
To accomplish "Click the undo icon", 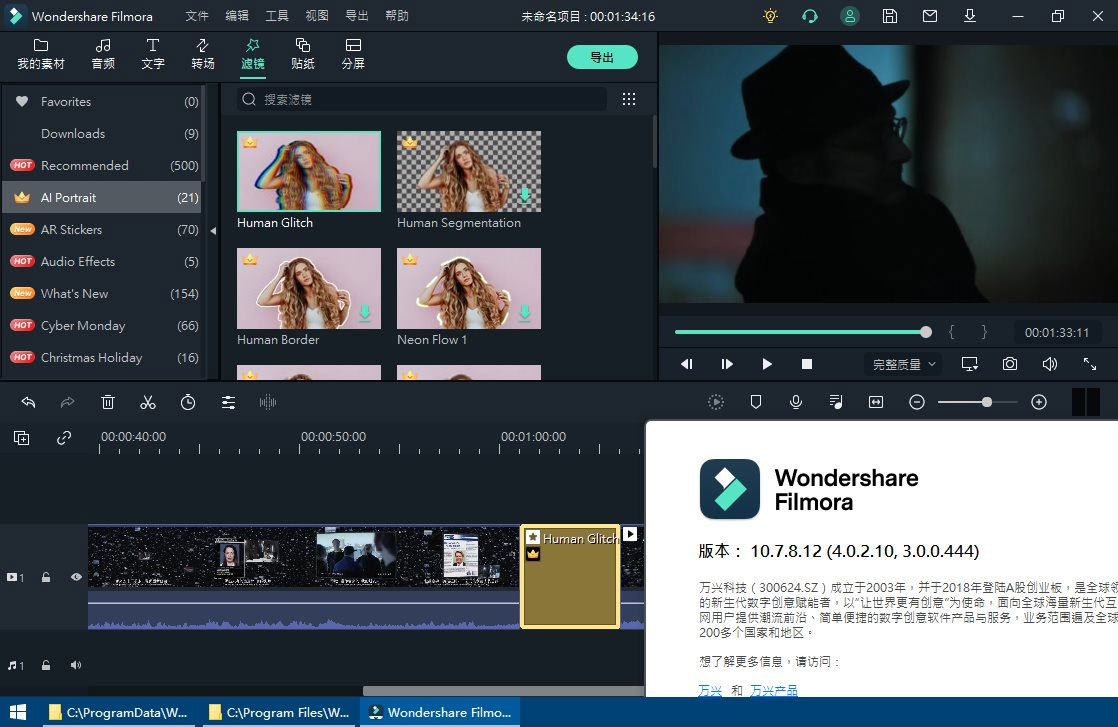I will [x=28, y=401].
